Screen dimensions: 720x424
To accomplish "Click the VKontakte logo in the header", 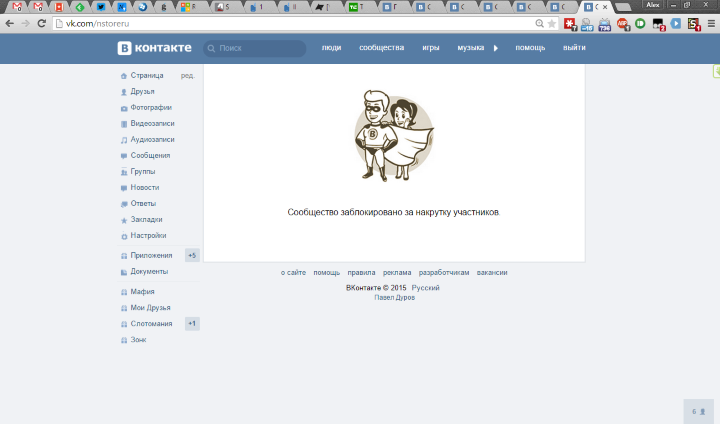I will click(154, 48).
